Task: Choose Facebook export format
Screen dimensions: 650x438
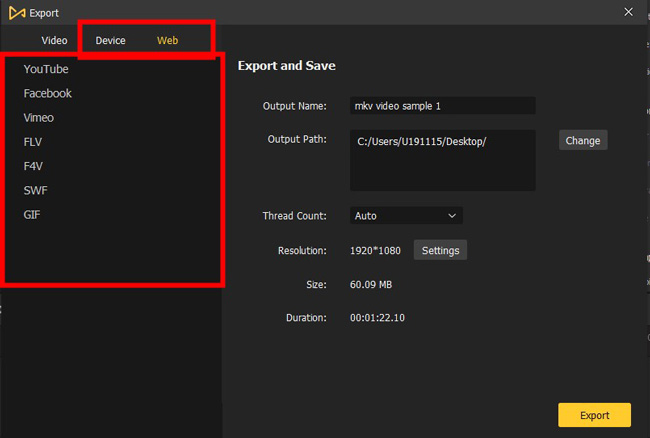Action: click(x=48, y=93)
